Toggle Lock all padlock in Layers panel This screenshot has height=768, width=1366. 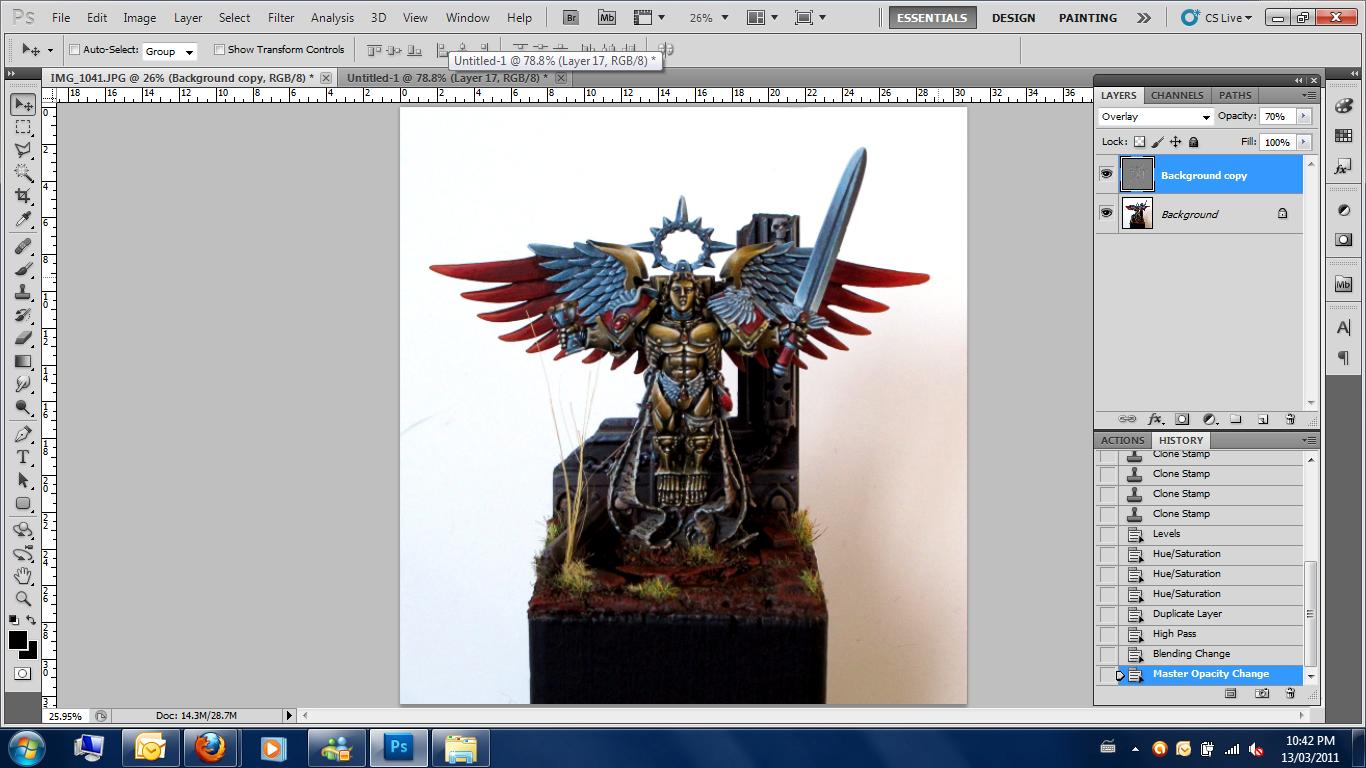coord(1193,142)
